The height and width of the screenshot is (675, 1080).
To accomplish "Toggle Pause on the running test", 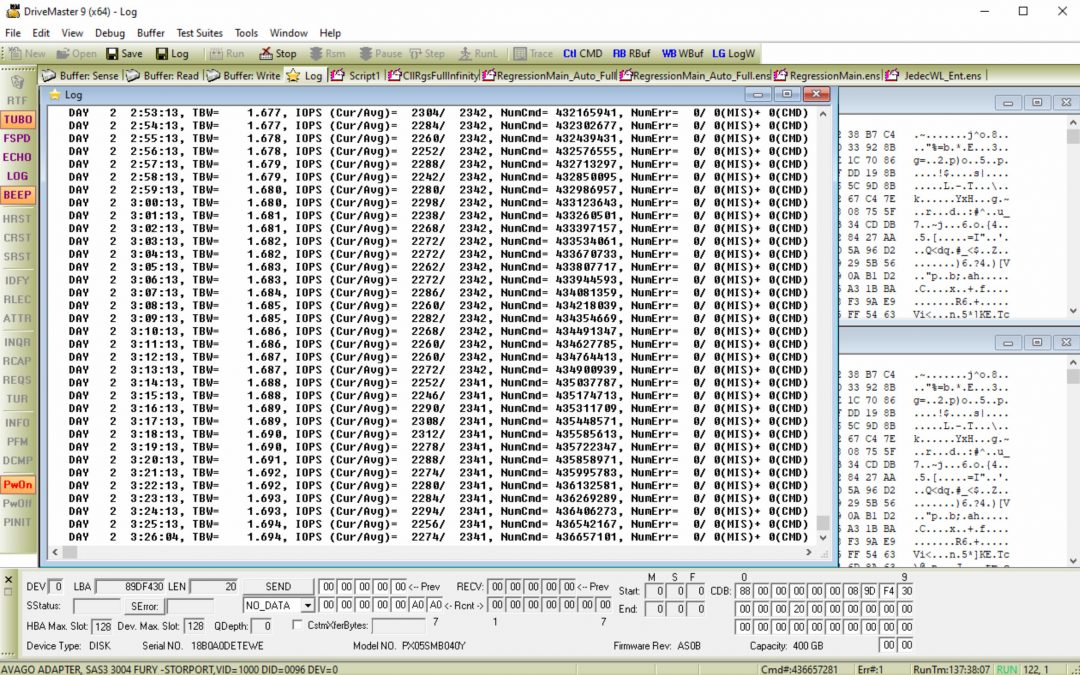I will pyautogui.click(x=378, y=53).
